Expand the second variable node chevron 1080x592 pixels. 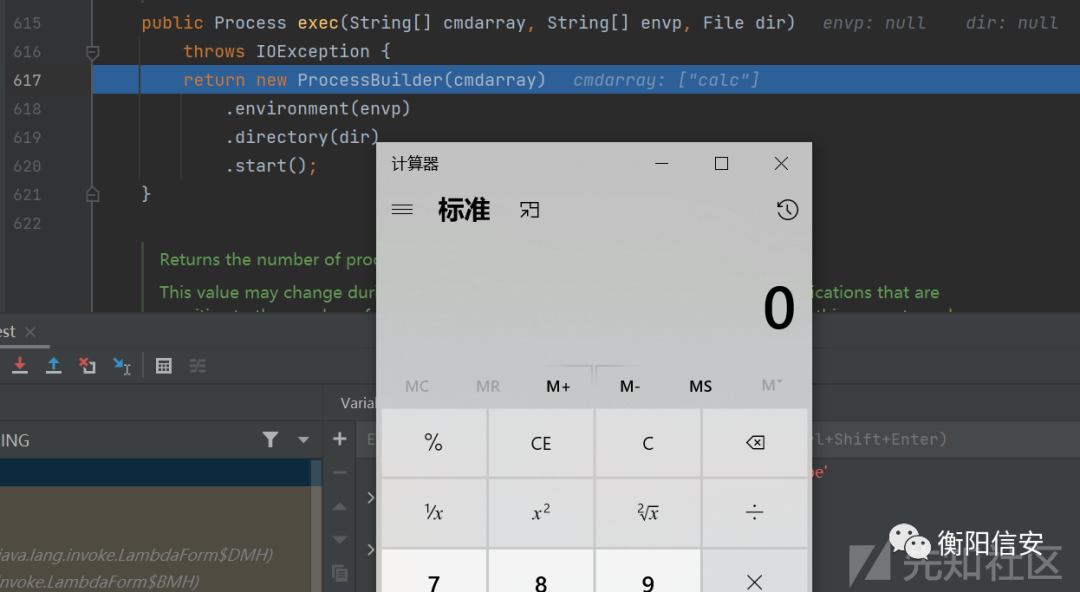(x=371, y=549)
